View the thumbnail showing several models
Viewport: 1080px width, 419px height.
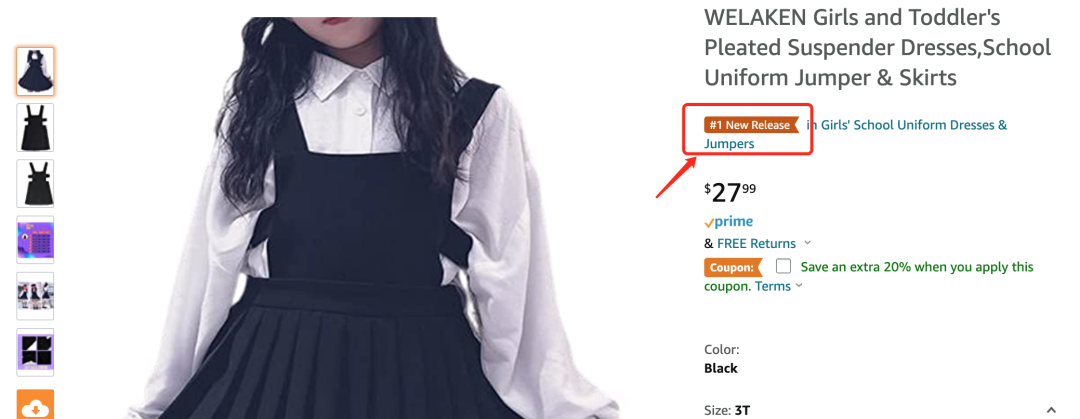35,296
